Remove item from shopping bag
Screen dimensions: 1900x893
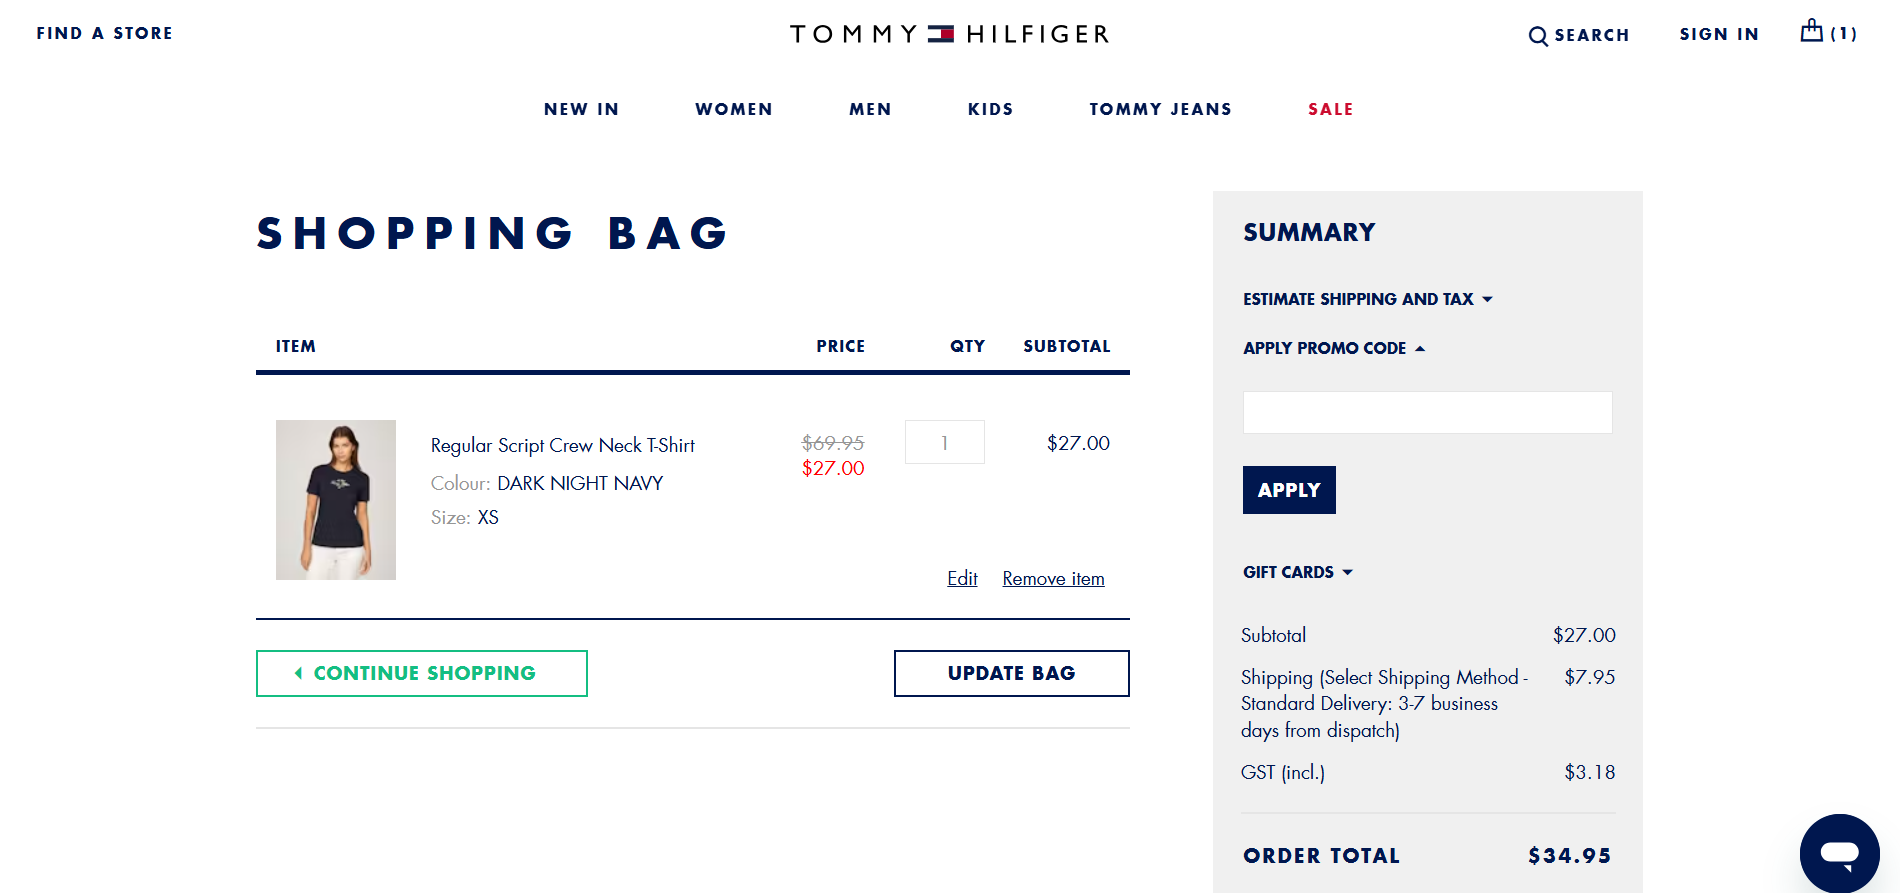click(1053, 578)
